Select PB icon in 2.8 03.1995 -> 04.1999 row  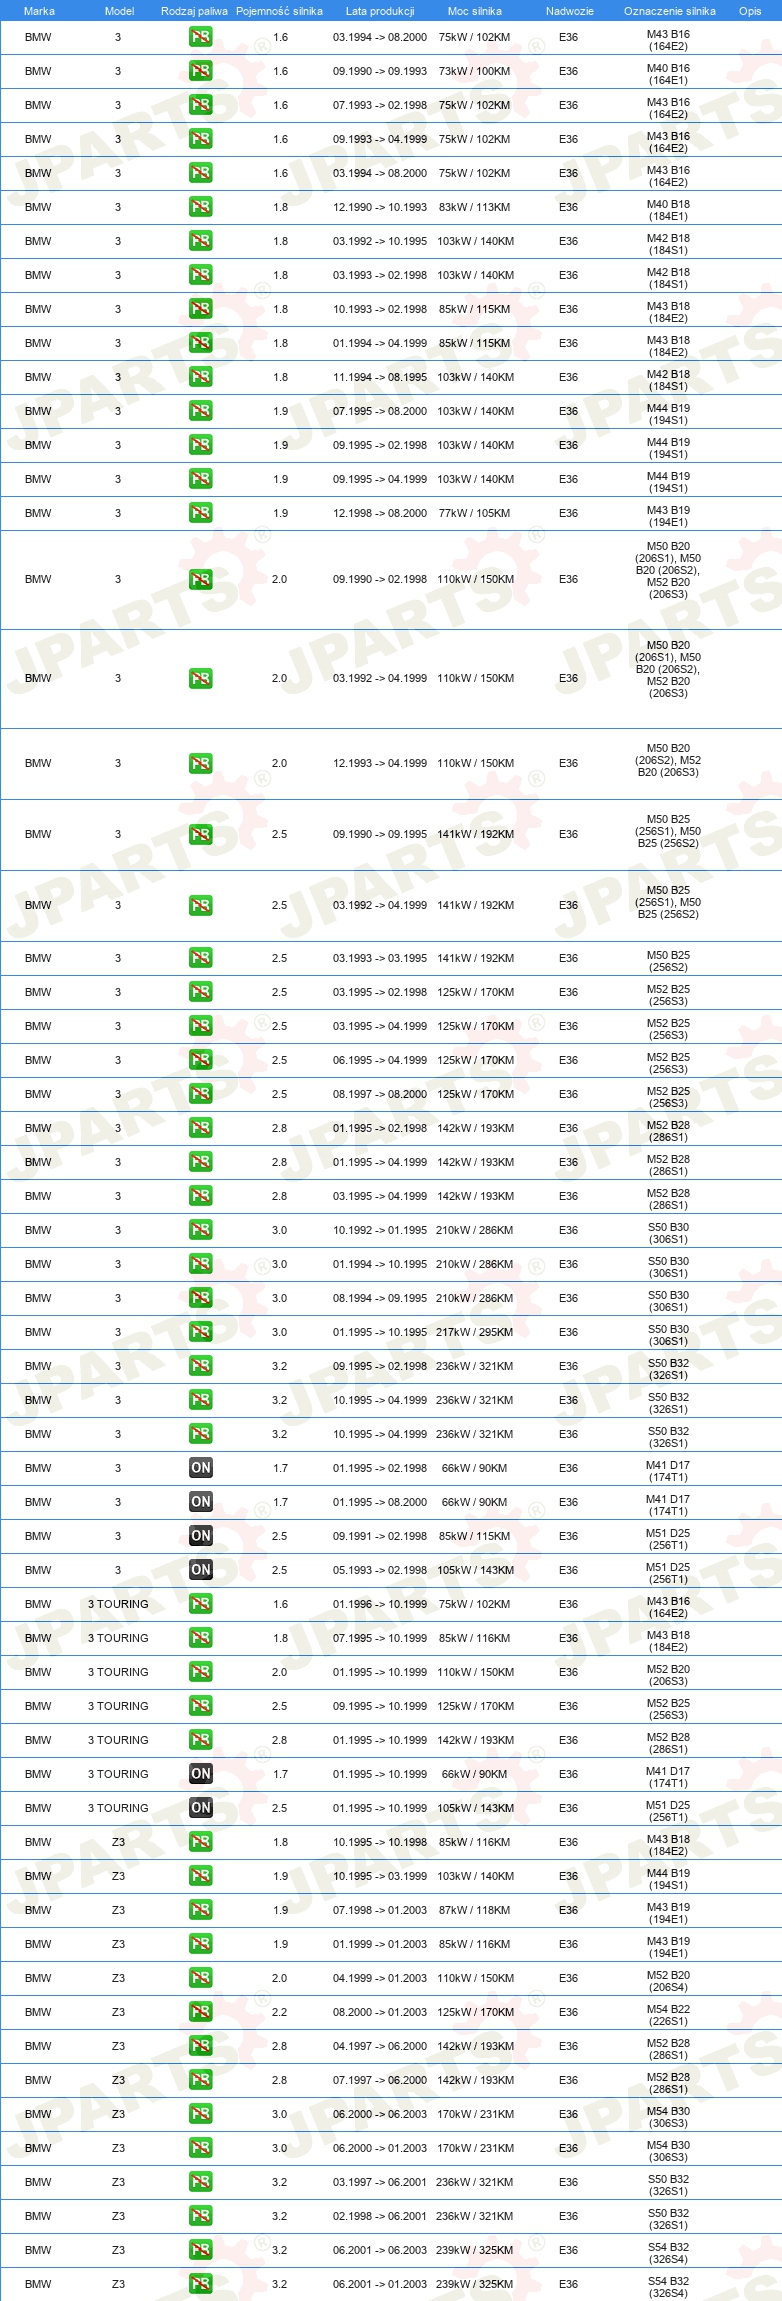pos(200,1196)
